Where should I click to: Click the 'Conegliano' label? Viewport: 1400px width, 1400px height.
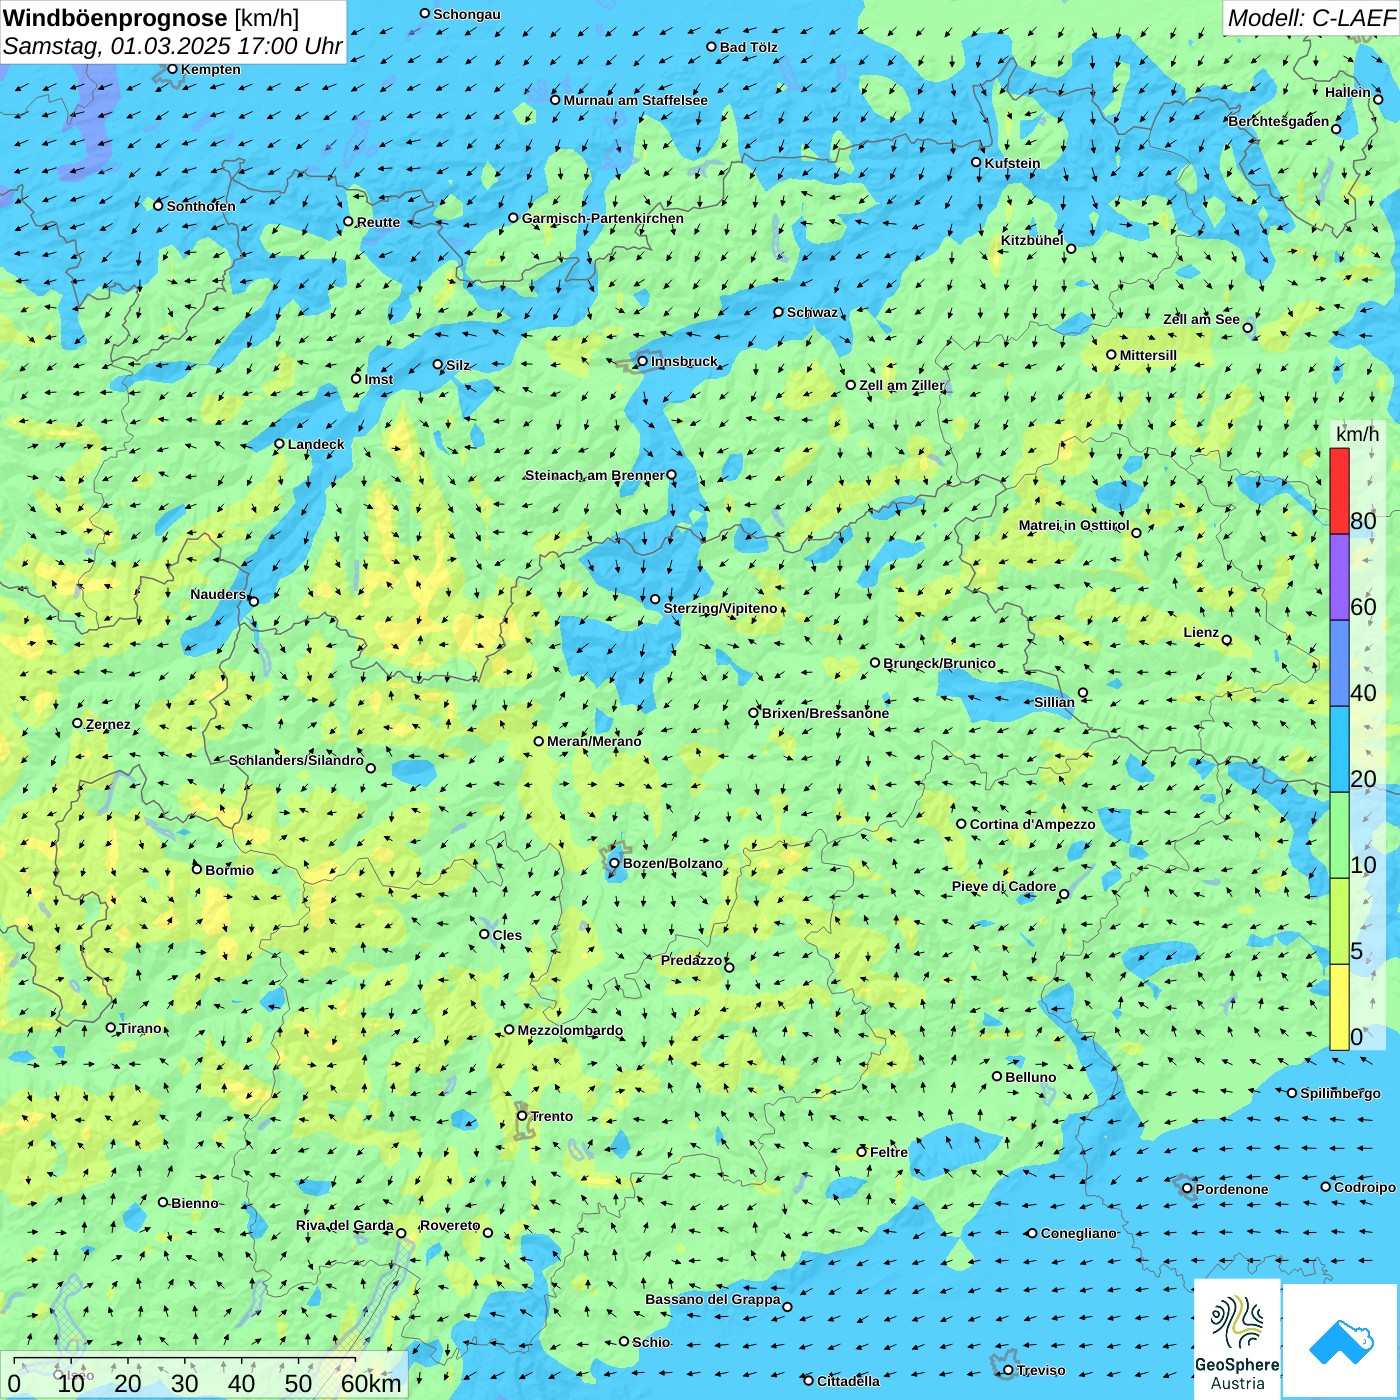click(1078, 1233)
